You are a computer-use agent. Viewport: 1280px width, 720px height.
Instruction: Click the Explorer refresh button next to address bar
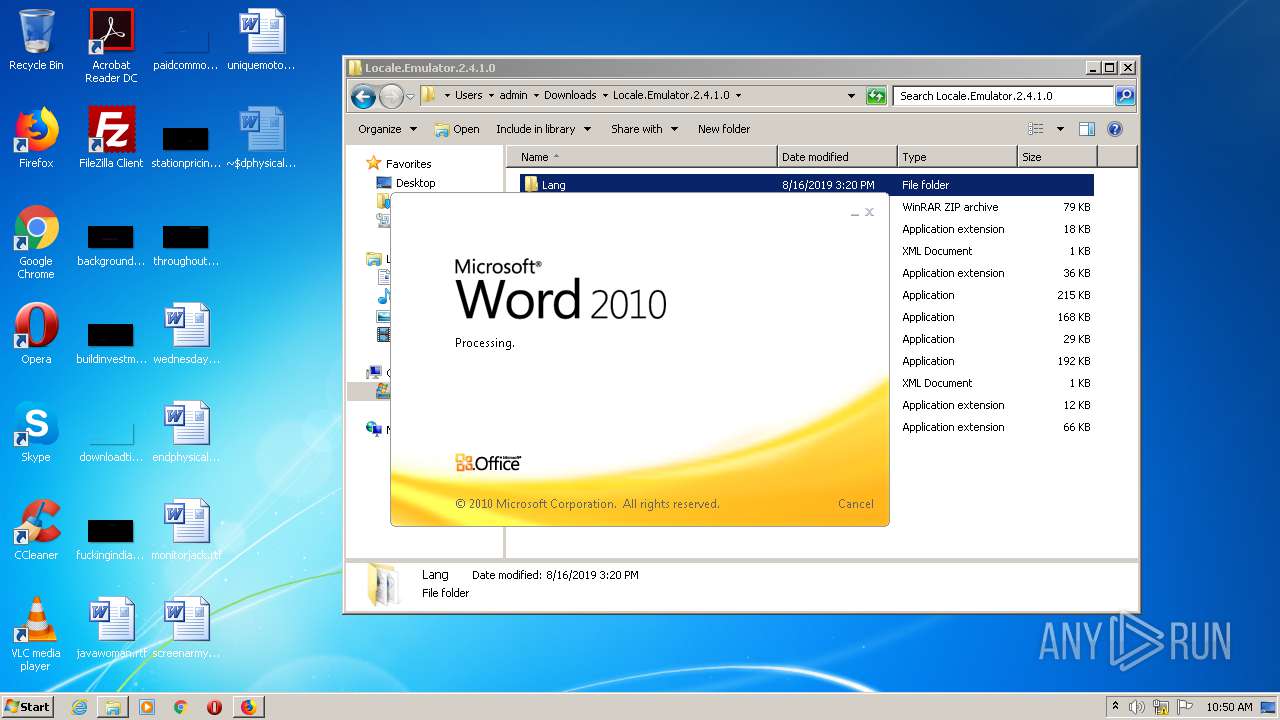pyautogui.click(x=876, y=96)
